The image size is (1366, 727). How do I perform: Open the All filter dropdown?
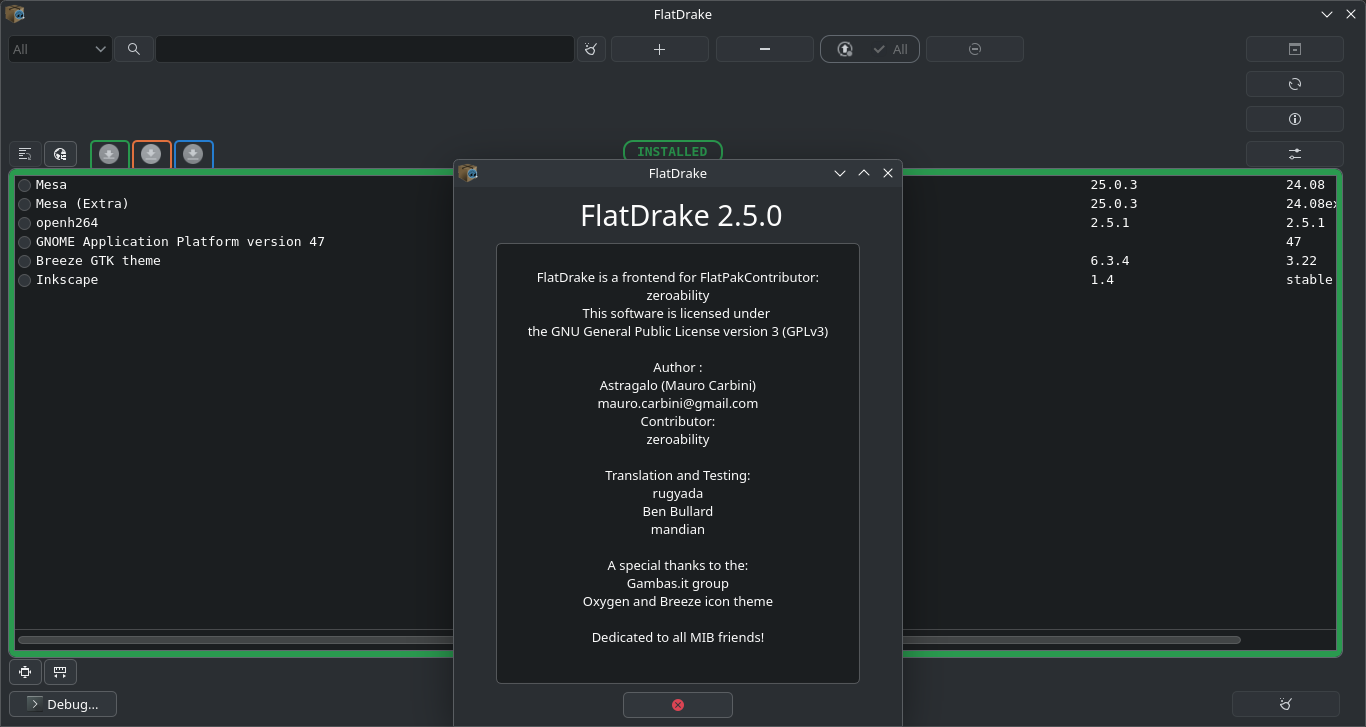click(59, 49)
